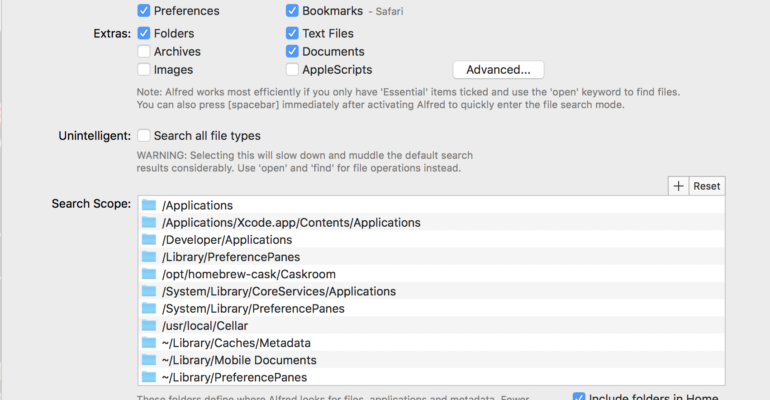Disable the Text Files checkbox

pos(292,33)
